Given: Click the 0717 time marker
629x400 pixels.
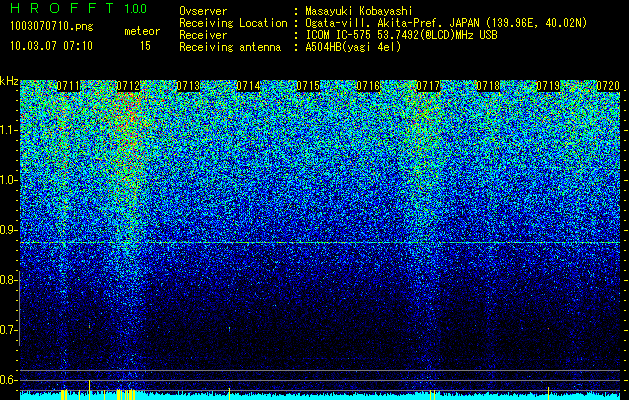Looking at the screenshot, I should pos(428,86).
